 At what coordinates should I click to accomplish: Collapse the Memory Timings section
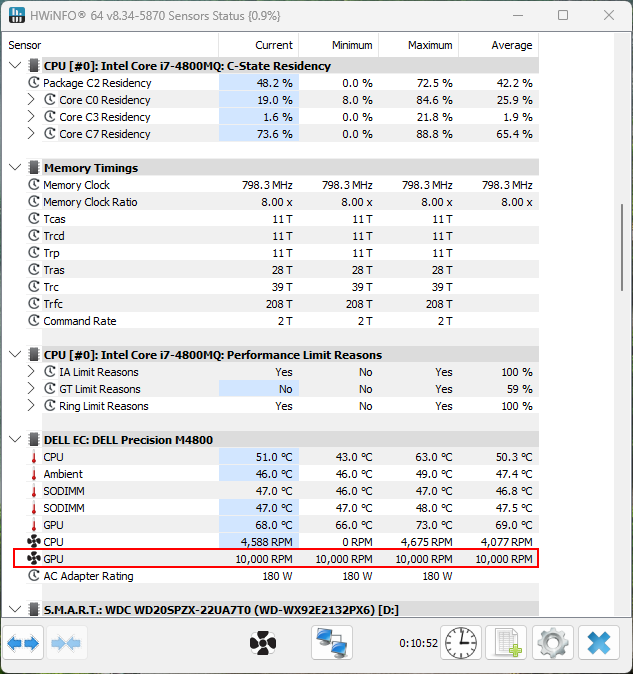pos(14,168)
